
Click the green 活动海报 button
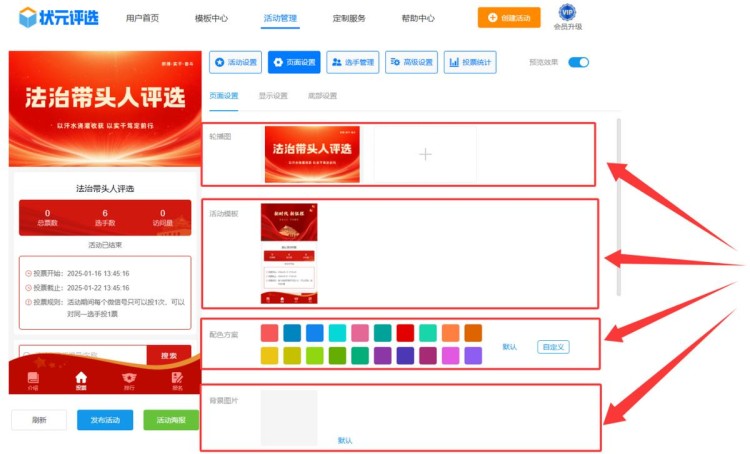click(171, 420)
